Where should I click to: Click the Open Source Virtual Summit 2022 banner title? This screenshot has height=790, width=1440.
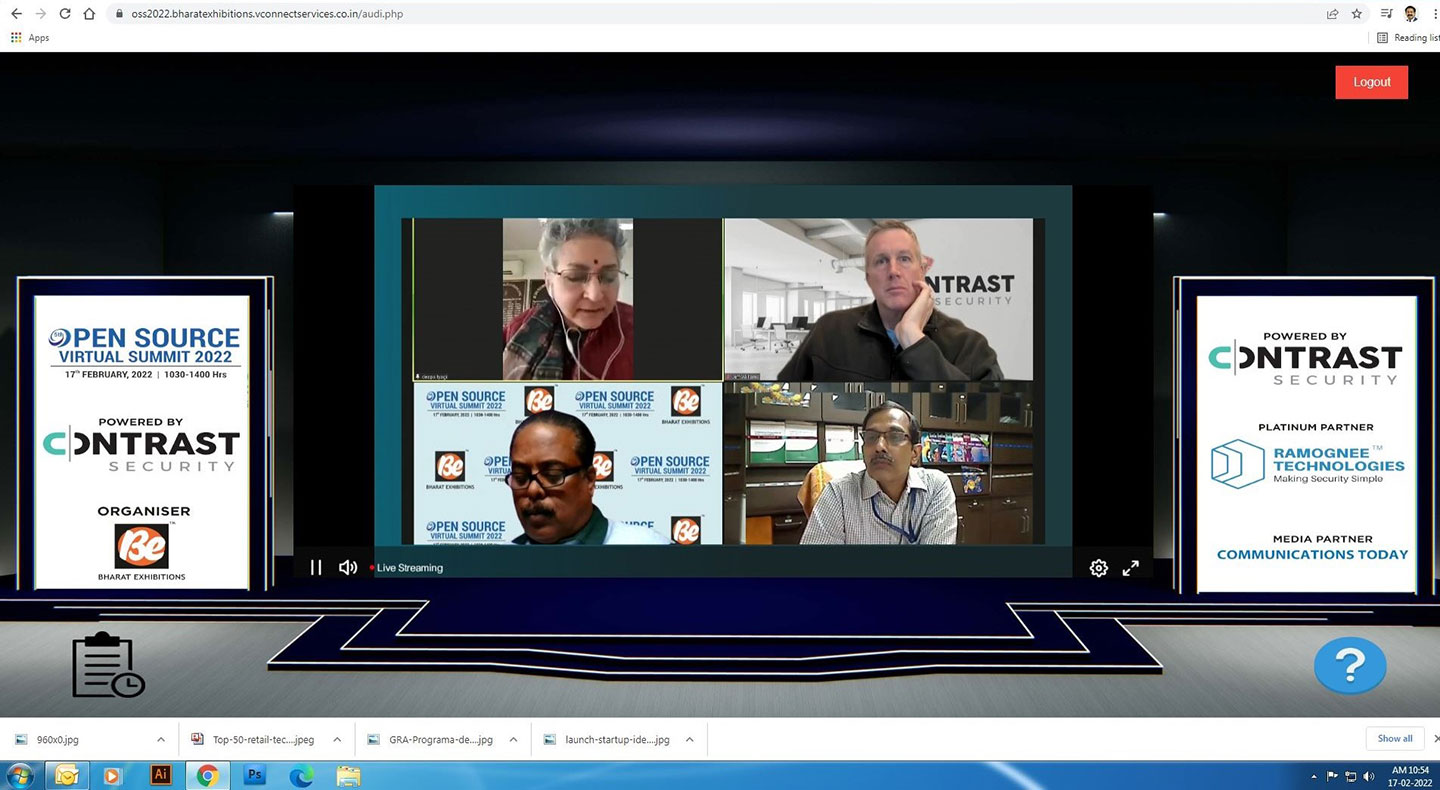click(x=145, y=346)
